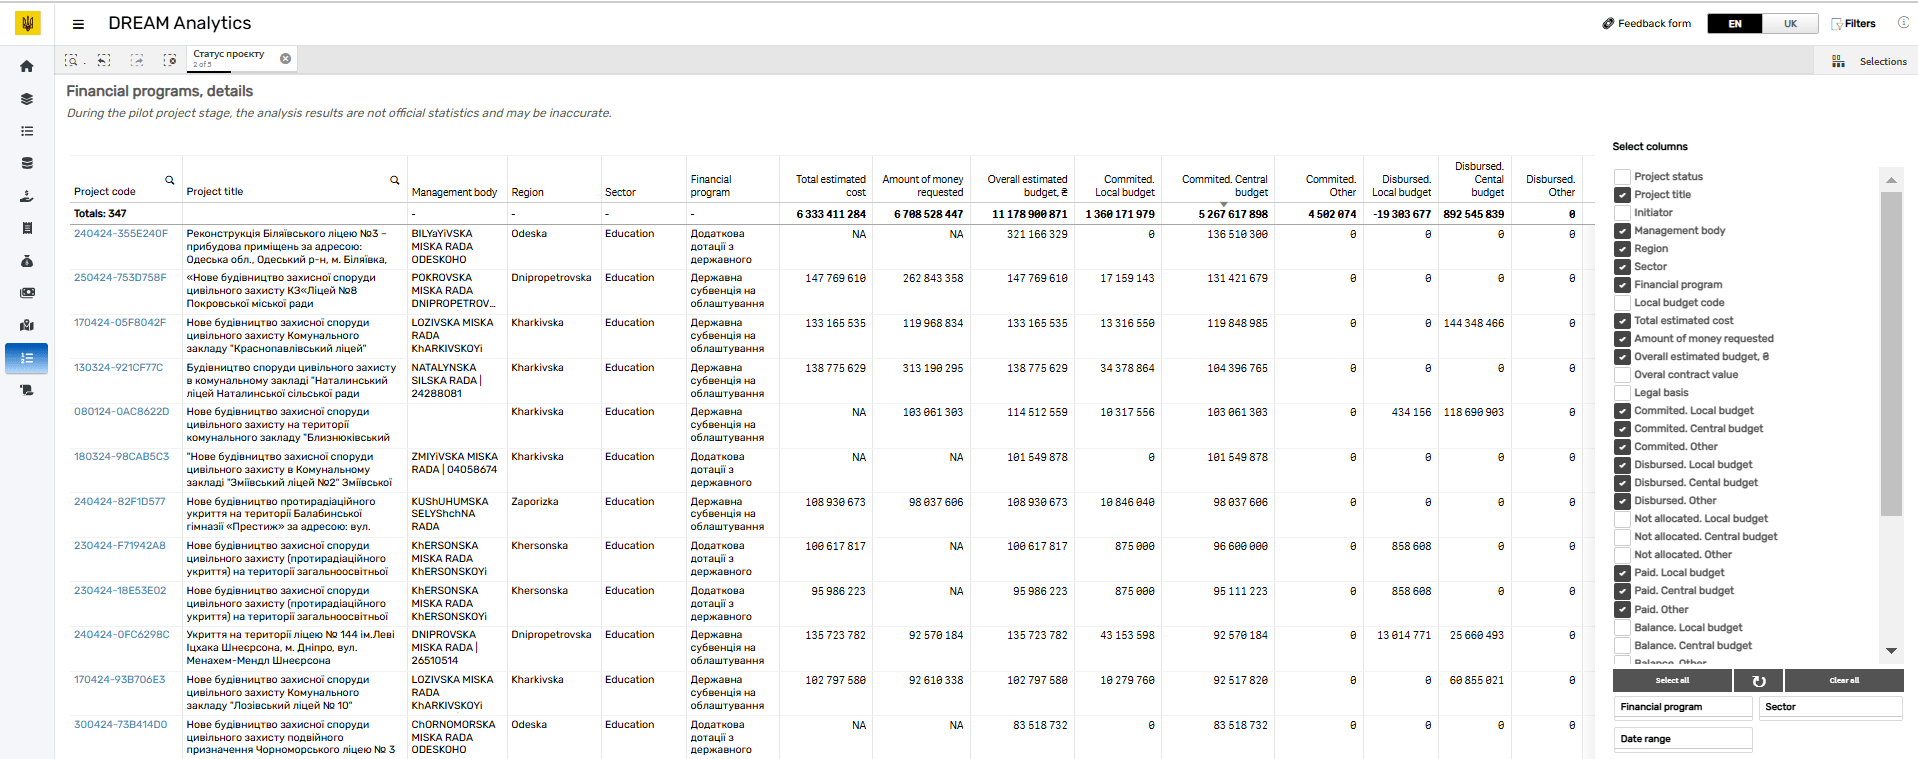This screenshot has width=1918, height=759.
Task: Uncheck the Project title column checkbox
Action: pos(1622,195)
